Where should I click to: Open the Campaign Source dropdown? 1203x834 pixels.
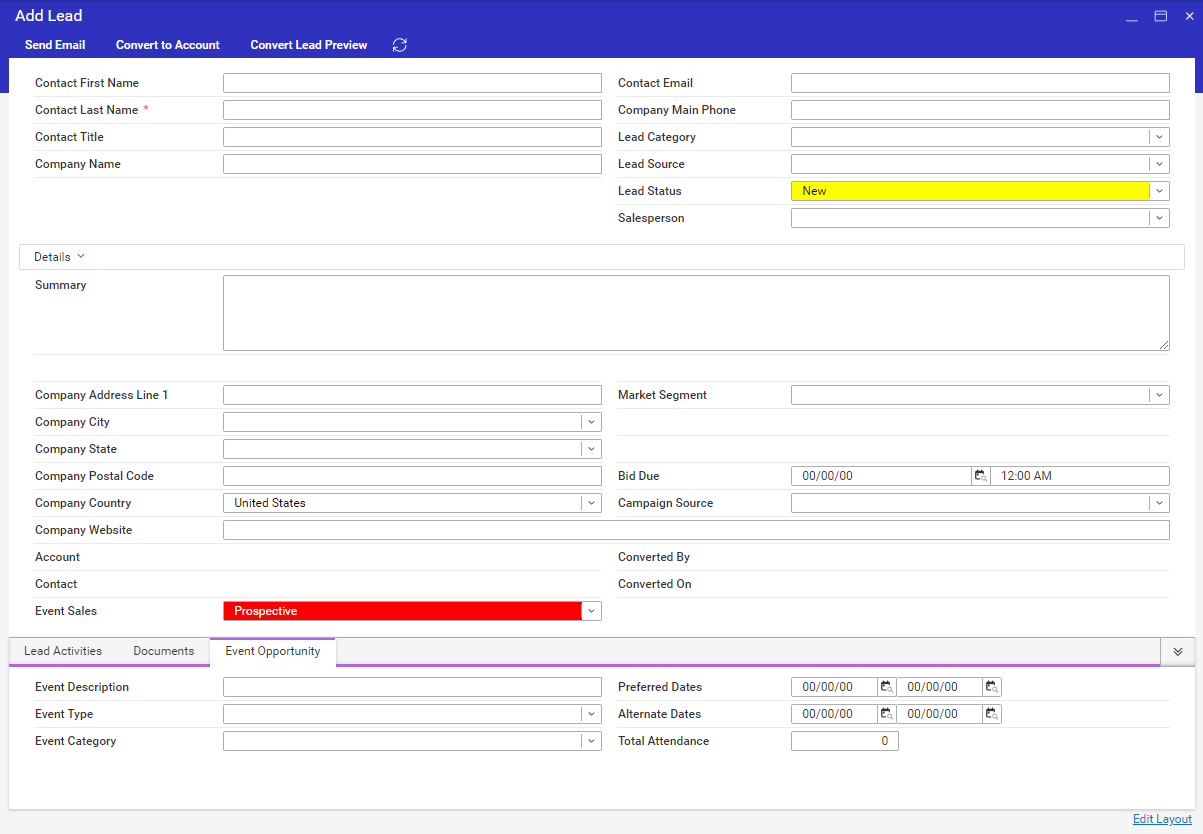pos(1159,503)
